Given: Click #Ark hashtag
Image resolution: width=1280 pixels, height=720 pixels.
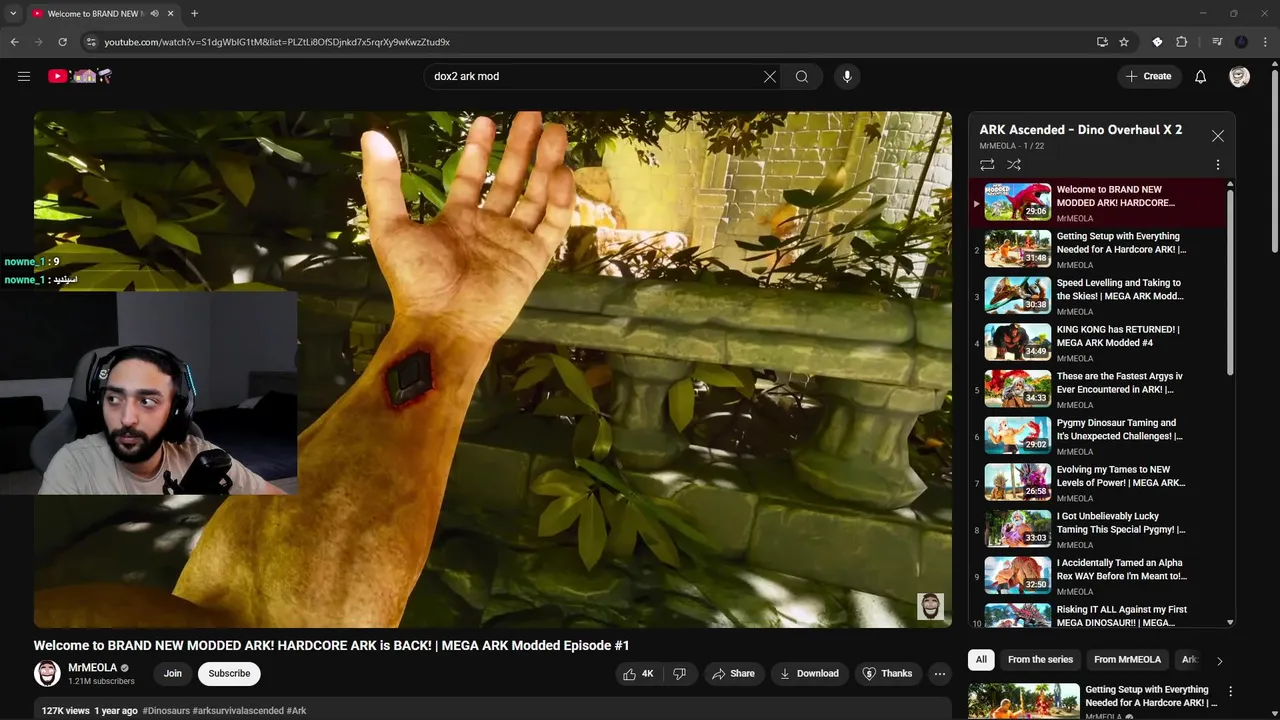Looking at the screenshot, I should 296,711.
